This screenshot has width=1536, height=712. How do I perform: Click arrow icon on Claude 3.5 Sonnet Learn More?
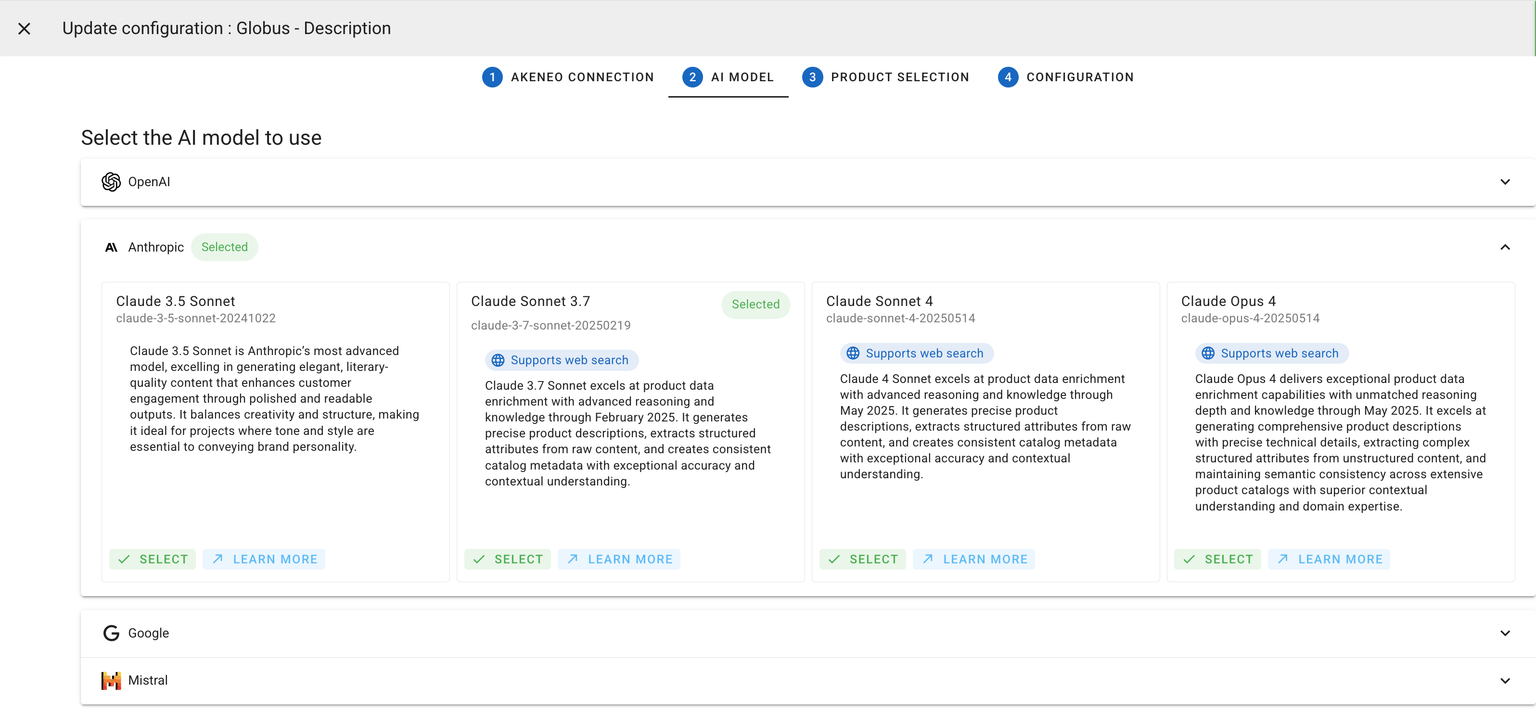coord(217,559)
